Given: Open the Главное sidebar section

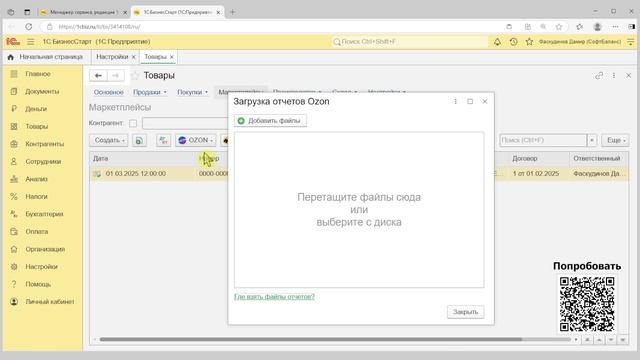Looking at the screenshot, I should pos(38,74).
